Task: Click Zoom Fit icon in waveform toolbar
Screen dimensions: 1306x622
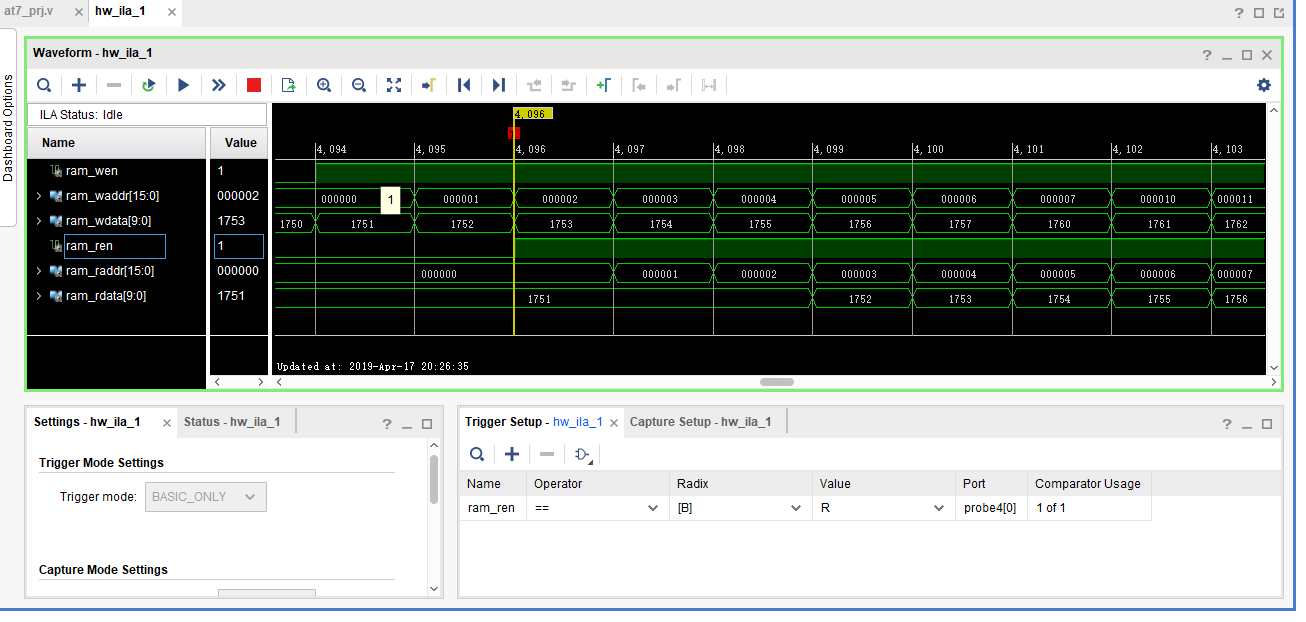Action: 394,85
